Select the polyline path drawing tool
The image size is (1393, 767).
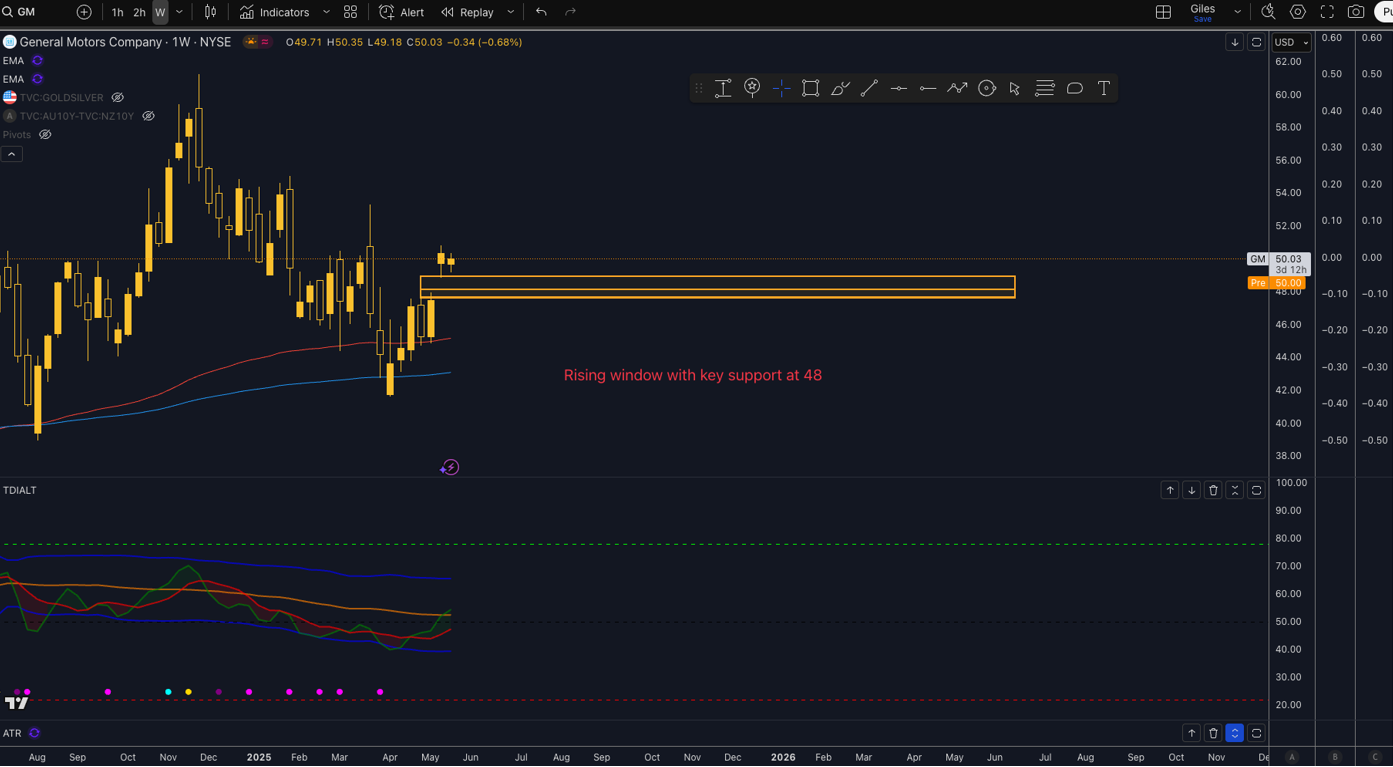(x=957, y=88)
